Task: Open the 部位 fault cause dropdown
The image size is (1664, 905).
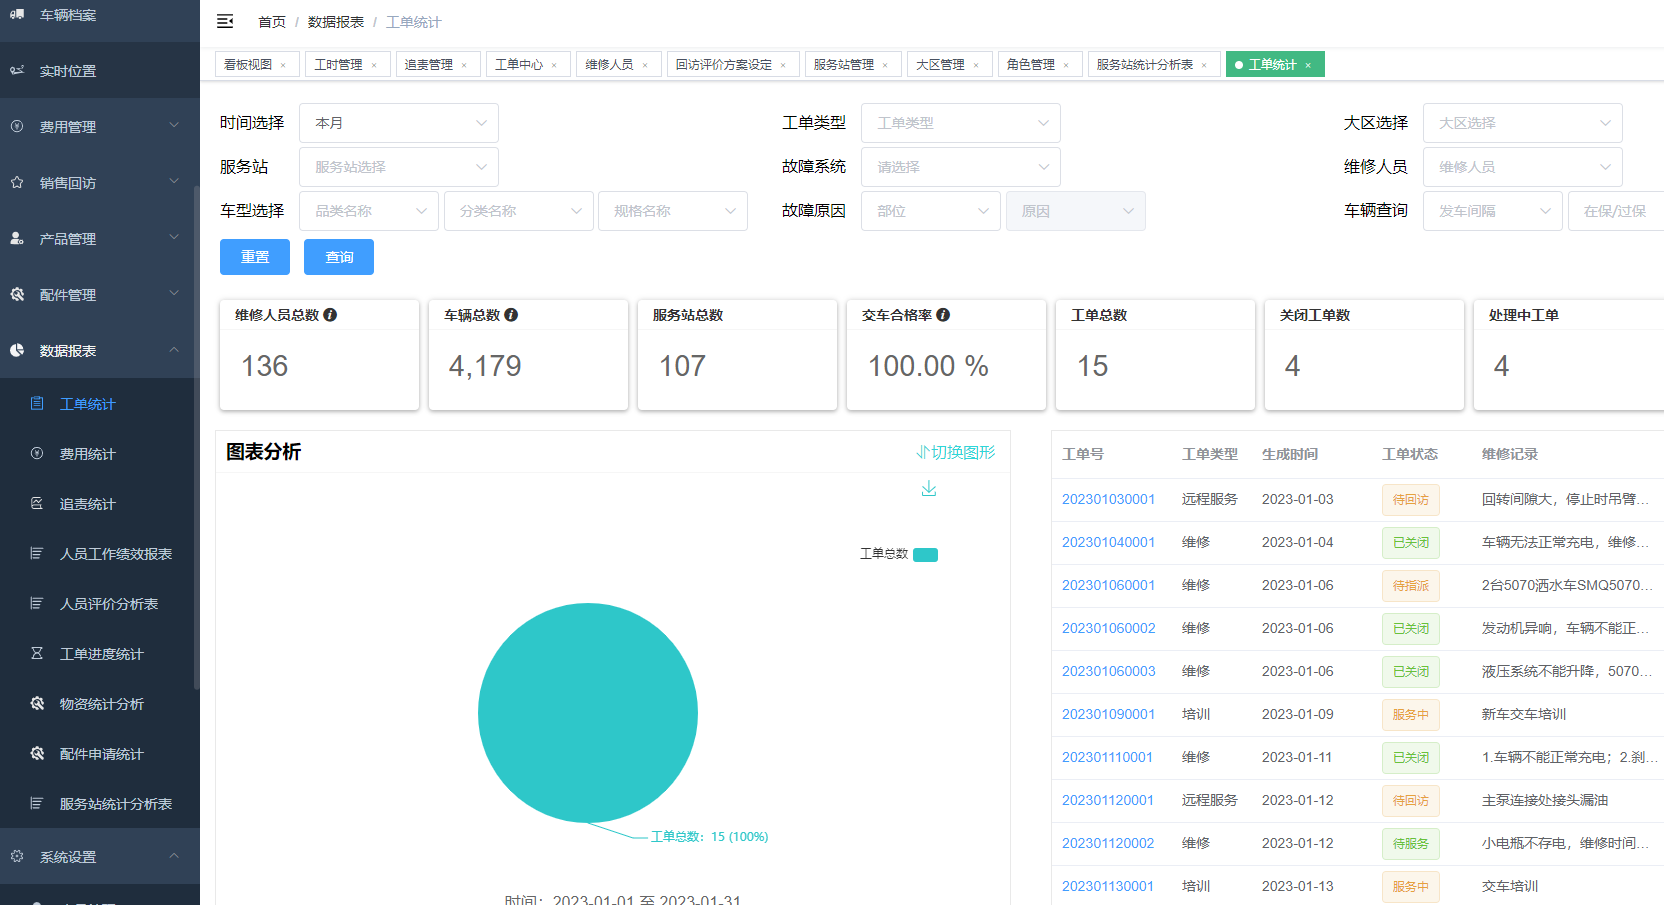Action: point(931,211)
